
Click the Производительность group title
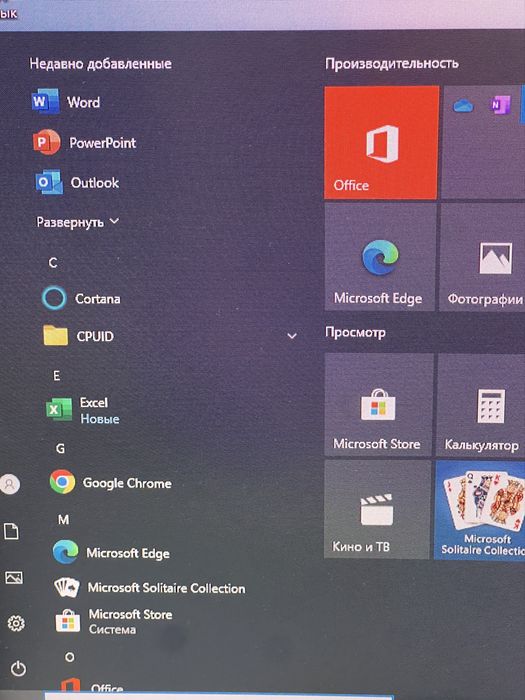click(x=392, y=63)
